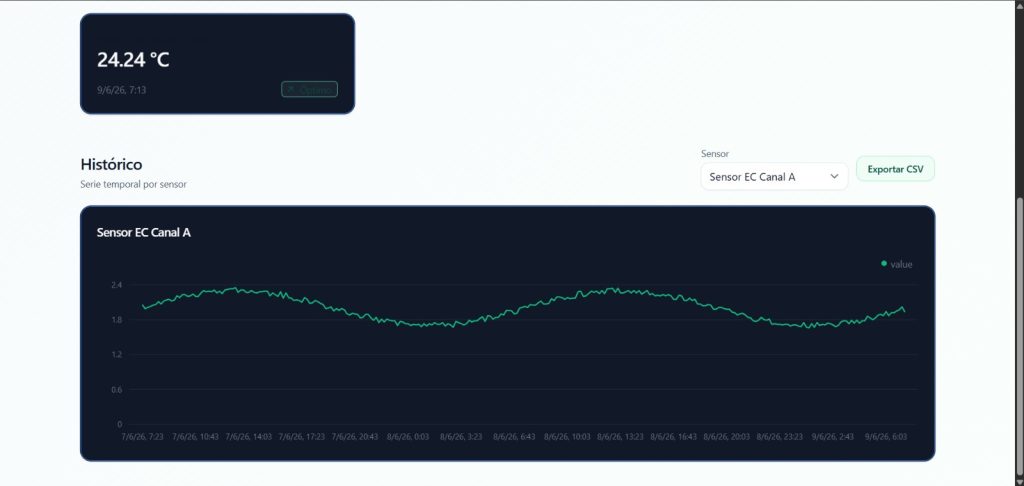Screen dimensions: 1024x486
Task: Click the 8/6/26, 6:43 x-axis label
Action: click(515, 436)
